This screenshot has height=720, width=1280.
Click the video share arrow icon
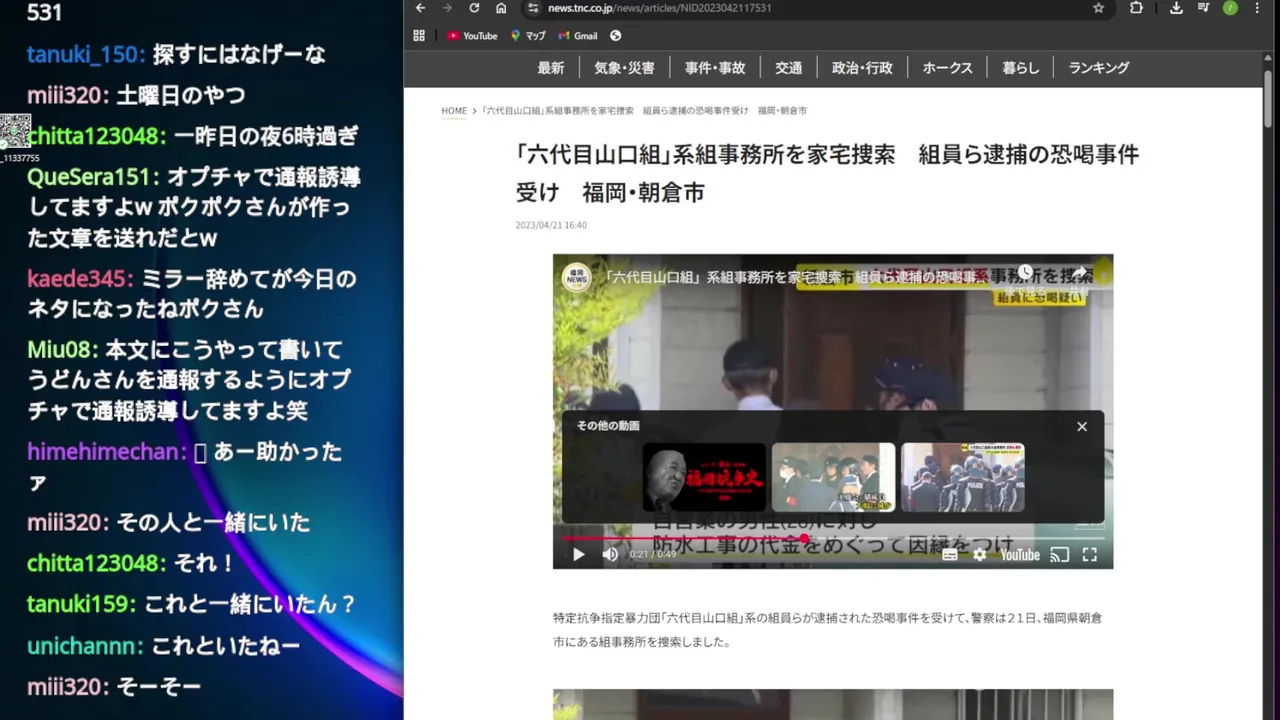click(1079, 272)
